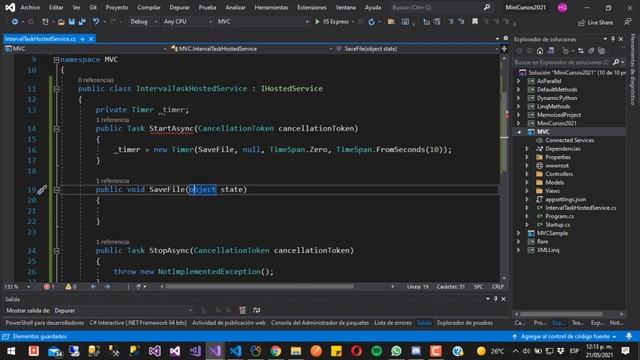640x360 pixels.
Task: Click the Save file toolbar icon
Action: (x=71, y=22)
